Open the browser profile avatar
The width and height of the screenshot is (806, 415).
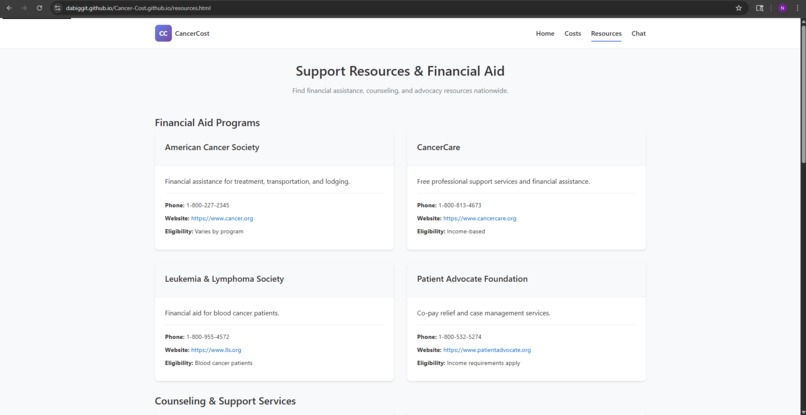[x=782, y=8]
